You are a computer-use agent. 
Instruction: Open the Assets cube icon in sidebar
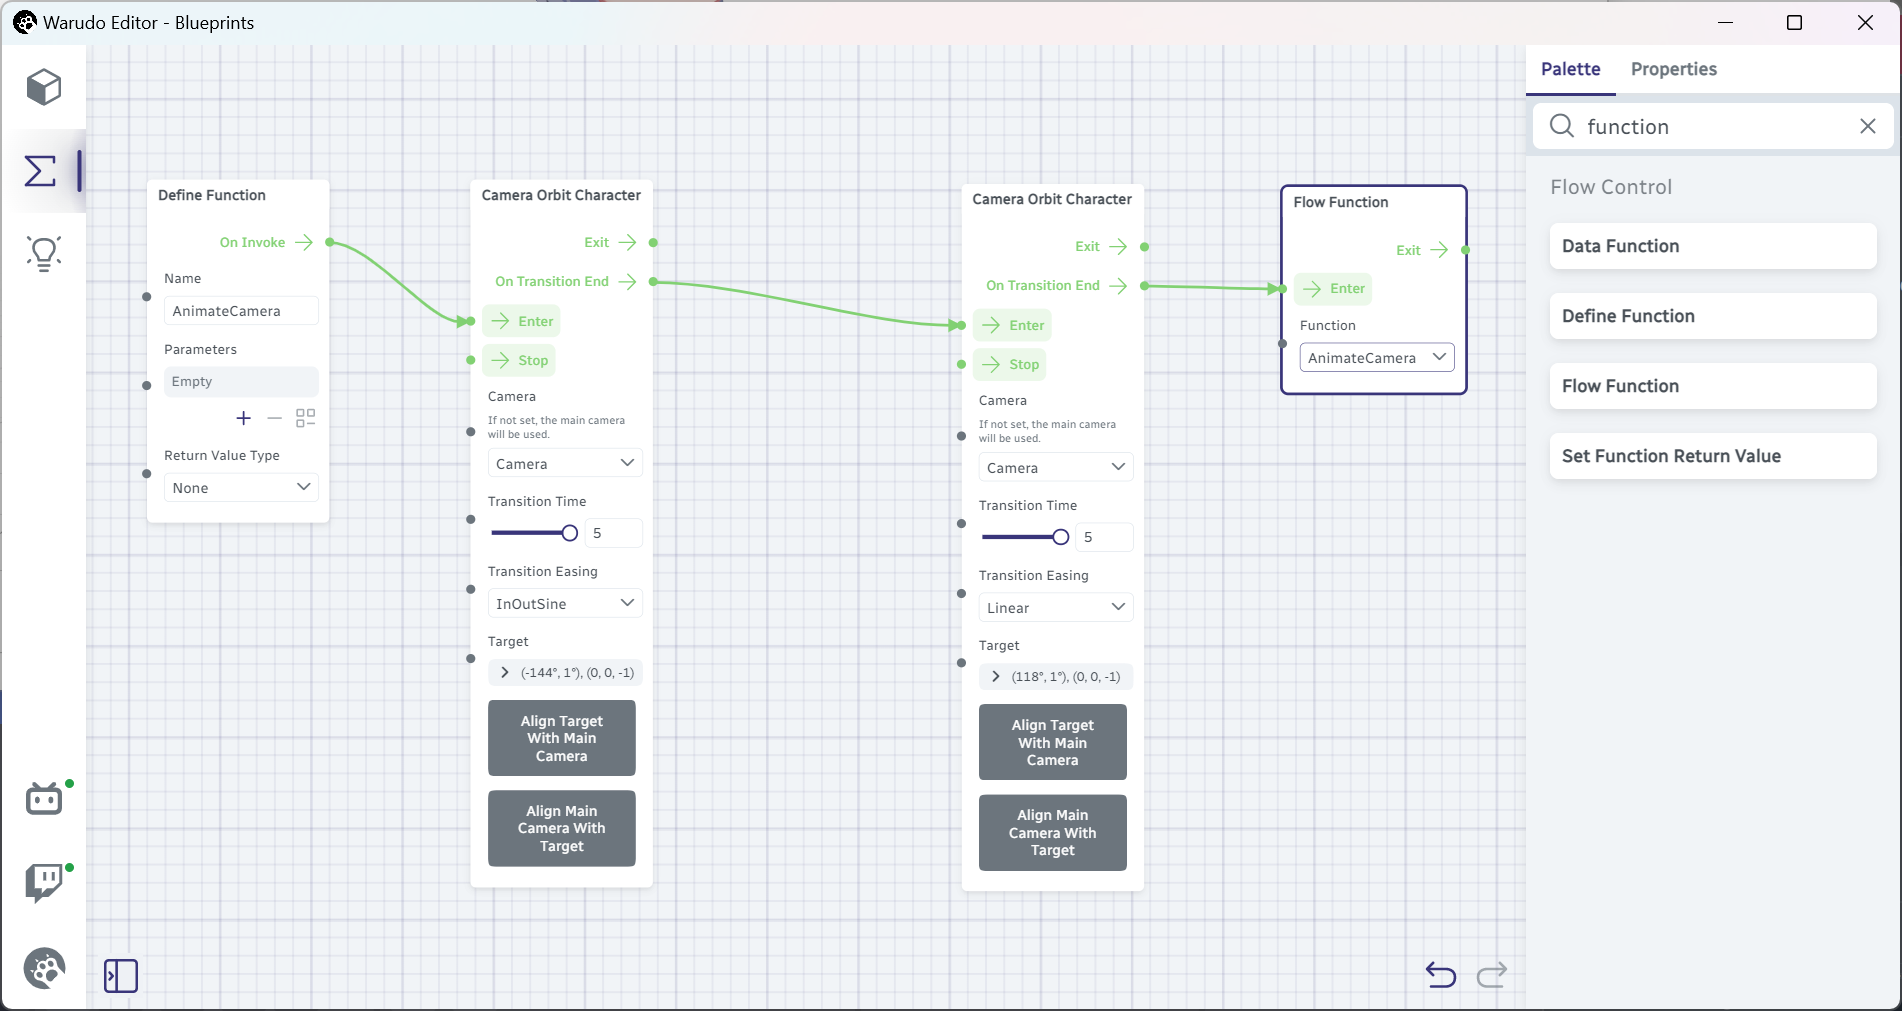coord(44,88)
